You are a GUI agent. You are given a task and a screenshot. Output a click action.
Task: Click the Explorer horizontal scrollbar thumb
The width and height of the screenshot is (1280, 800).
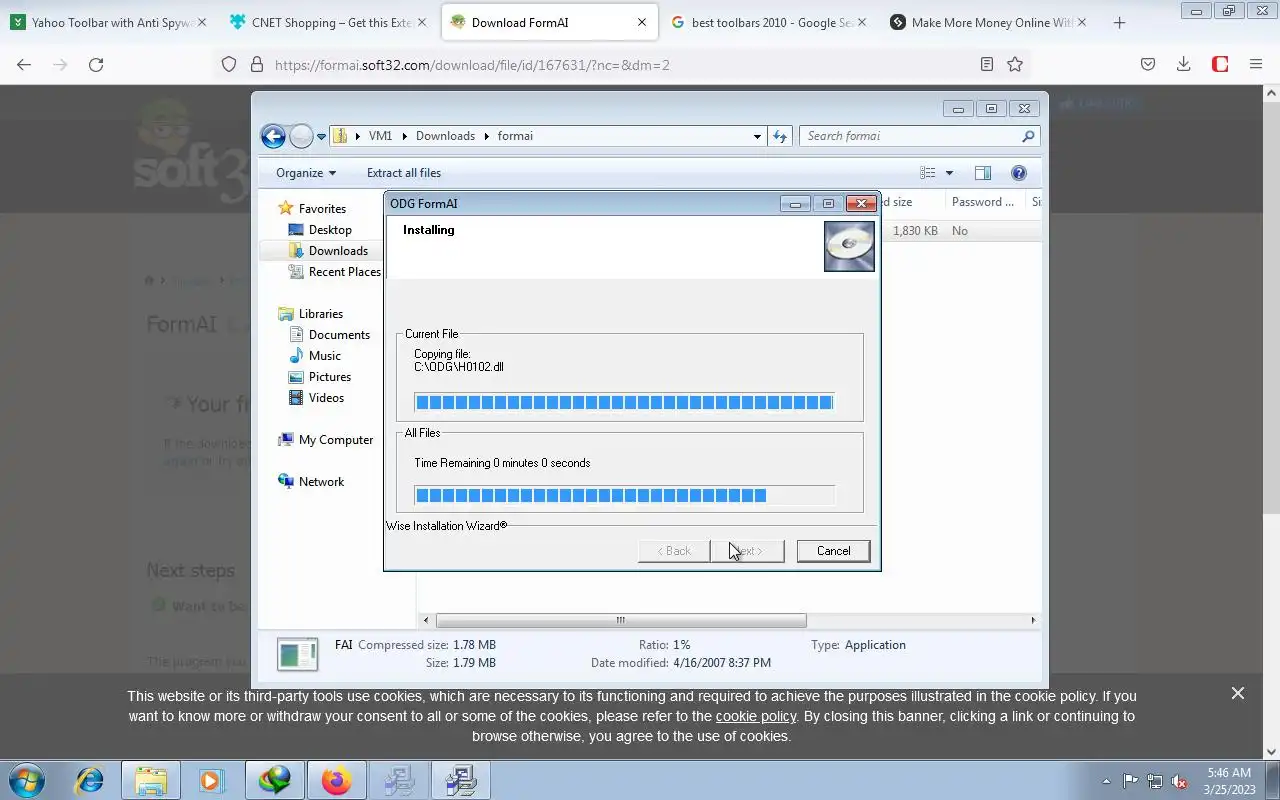click(x=621, y=620)
